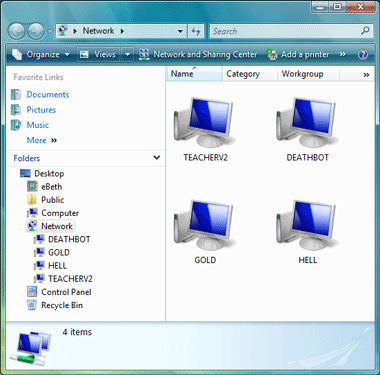Click in the Search input field
The width and height of the screenshot is (380, 375).
coord(285,31)
